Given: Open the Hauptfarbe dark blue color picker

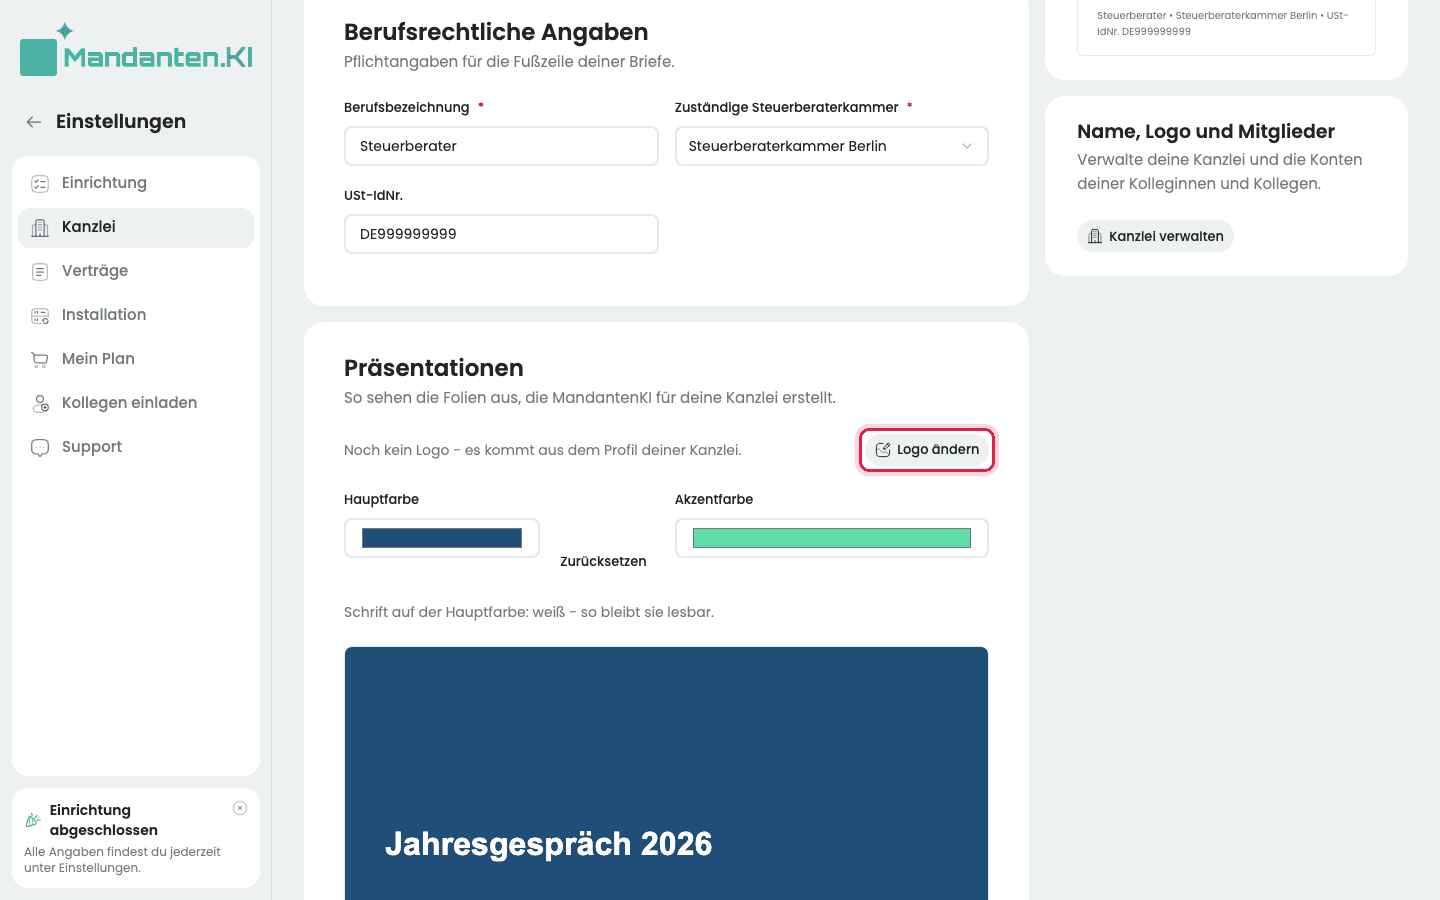Looking at the screenshot, I should click(x=442, y=538).
